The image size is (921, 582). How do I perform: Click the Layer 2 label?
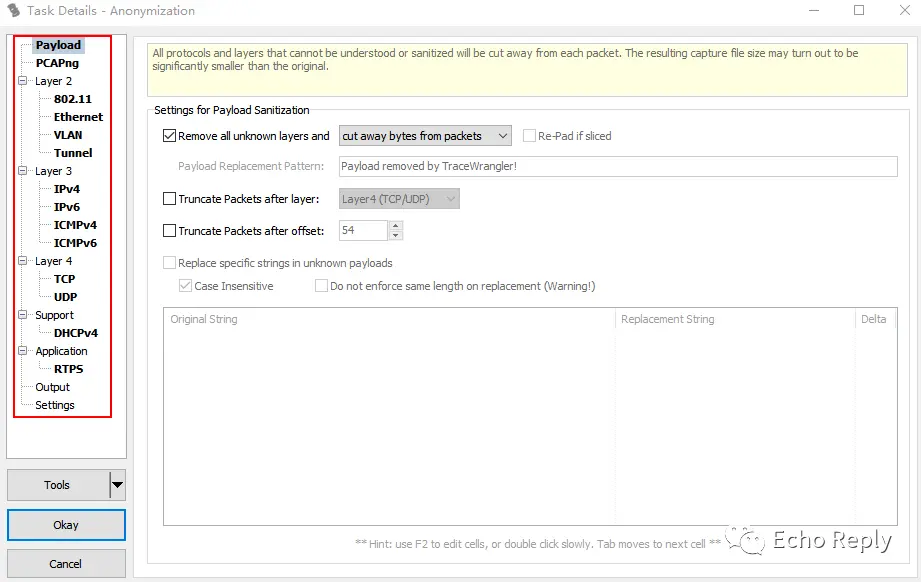click(53, 81)
